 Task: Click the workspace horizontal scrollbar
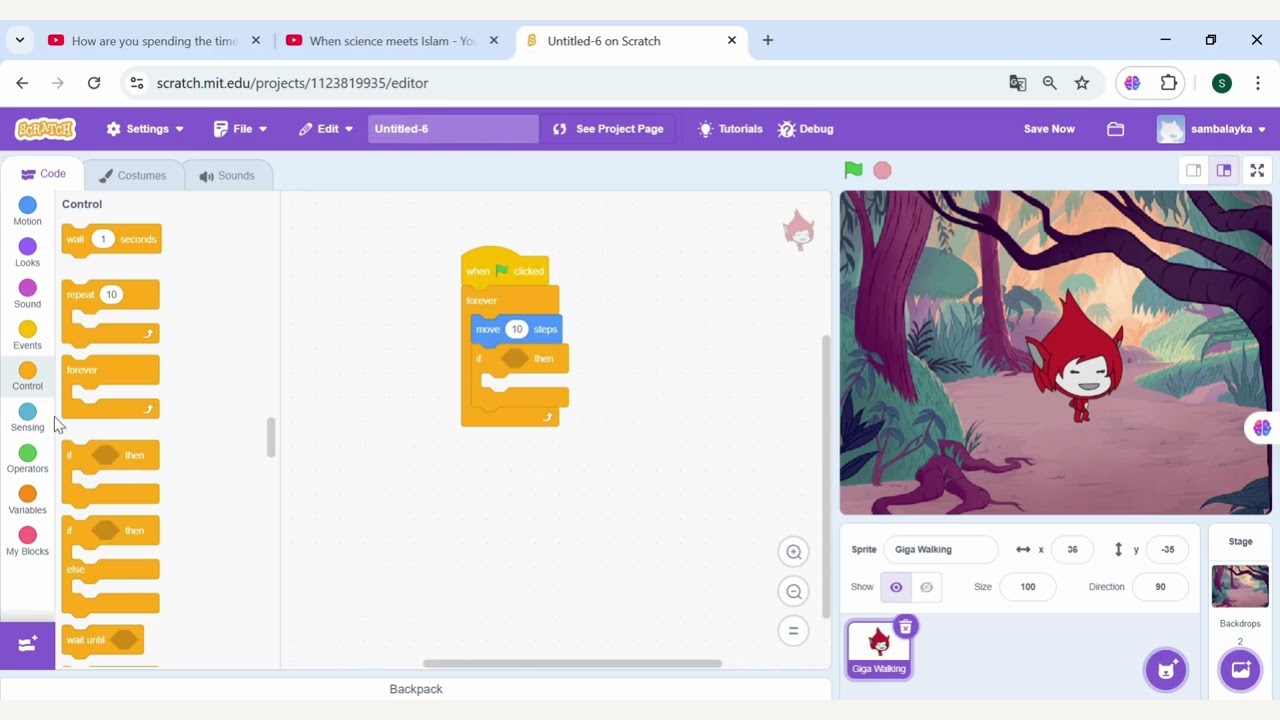(x=572, y=663)
